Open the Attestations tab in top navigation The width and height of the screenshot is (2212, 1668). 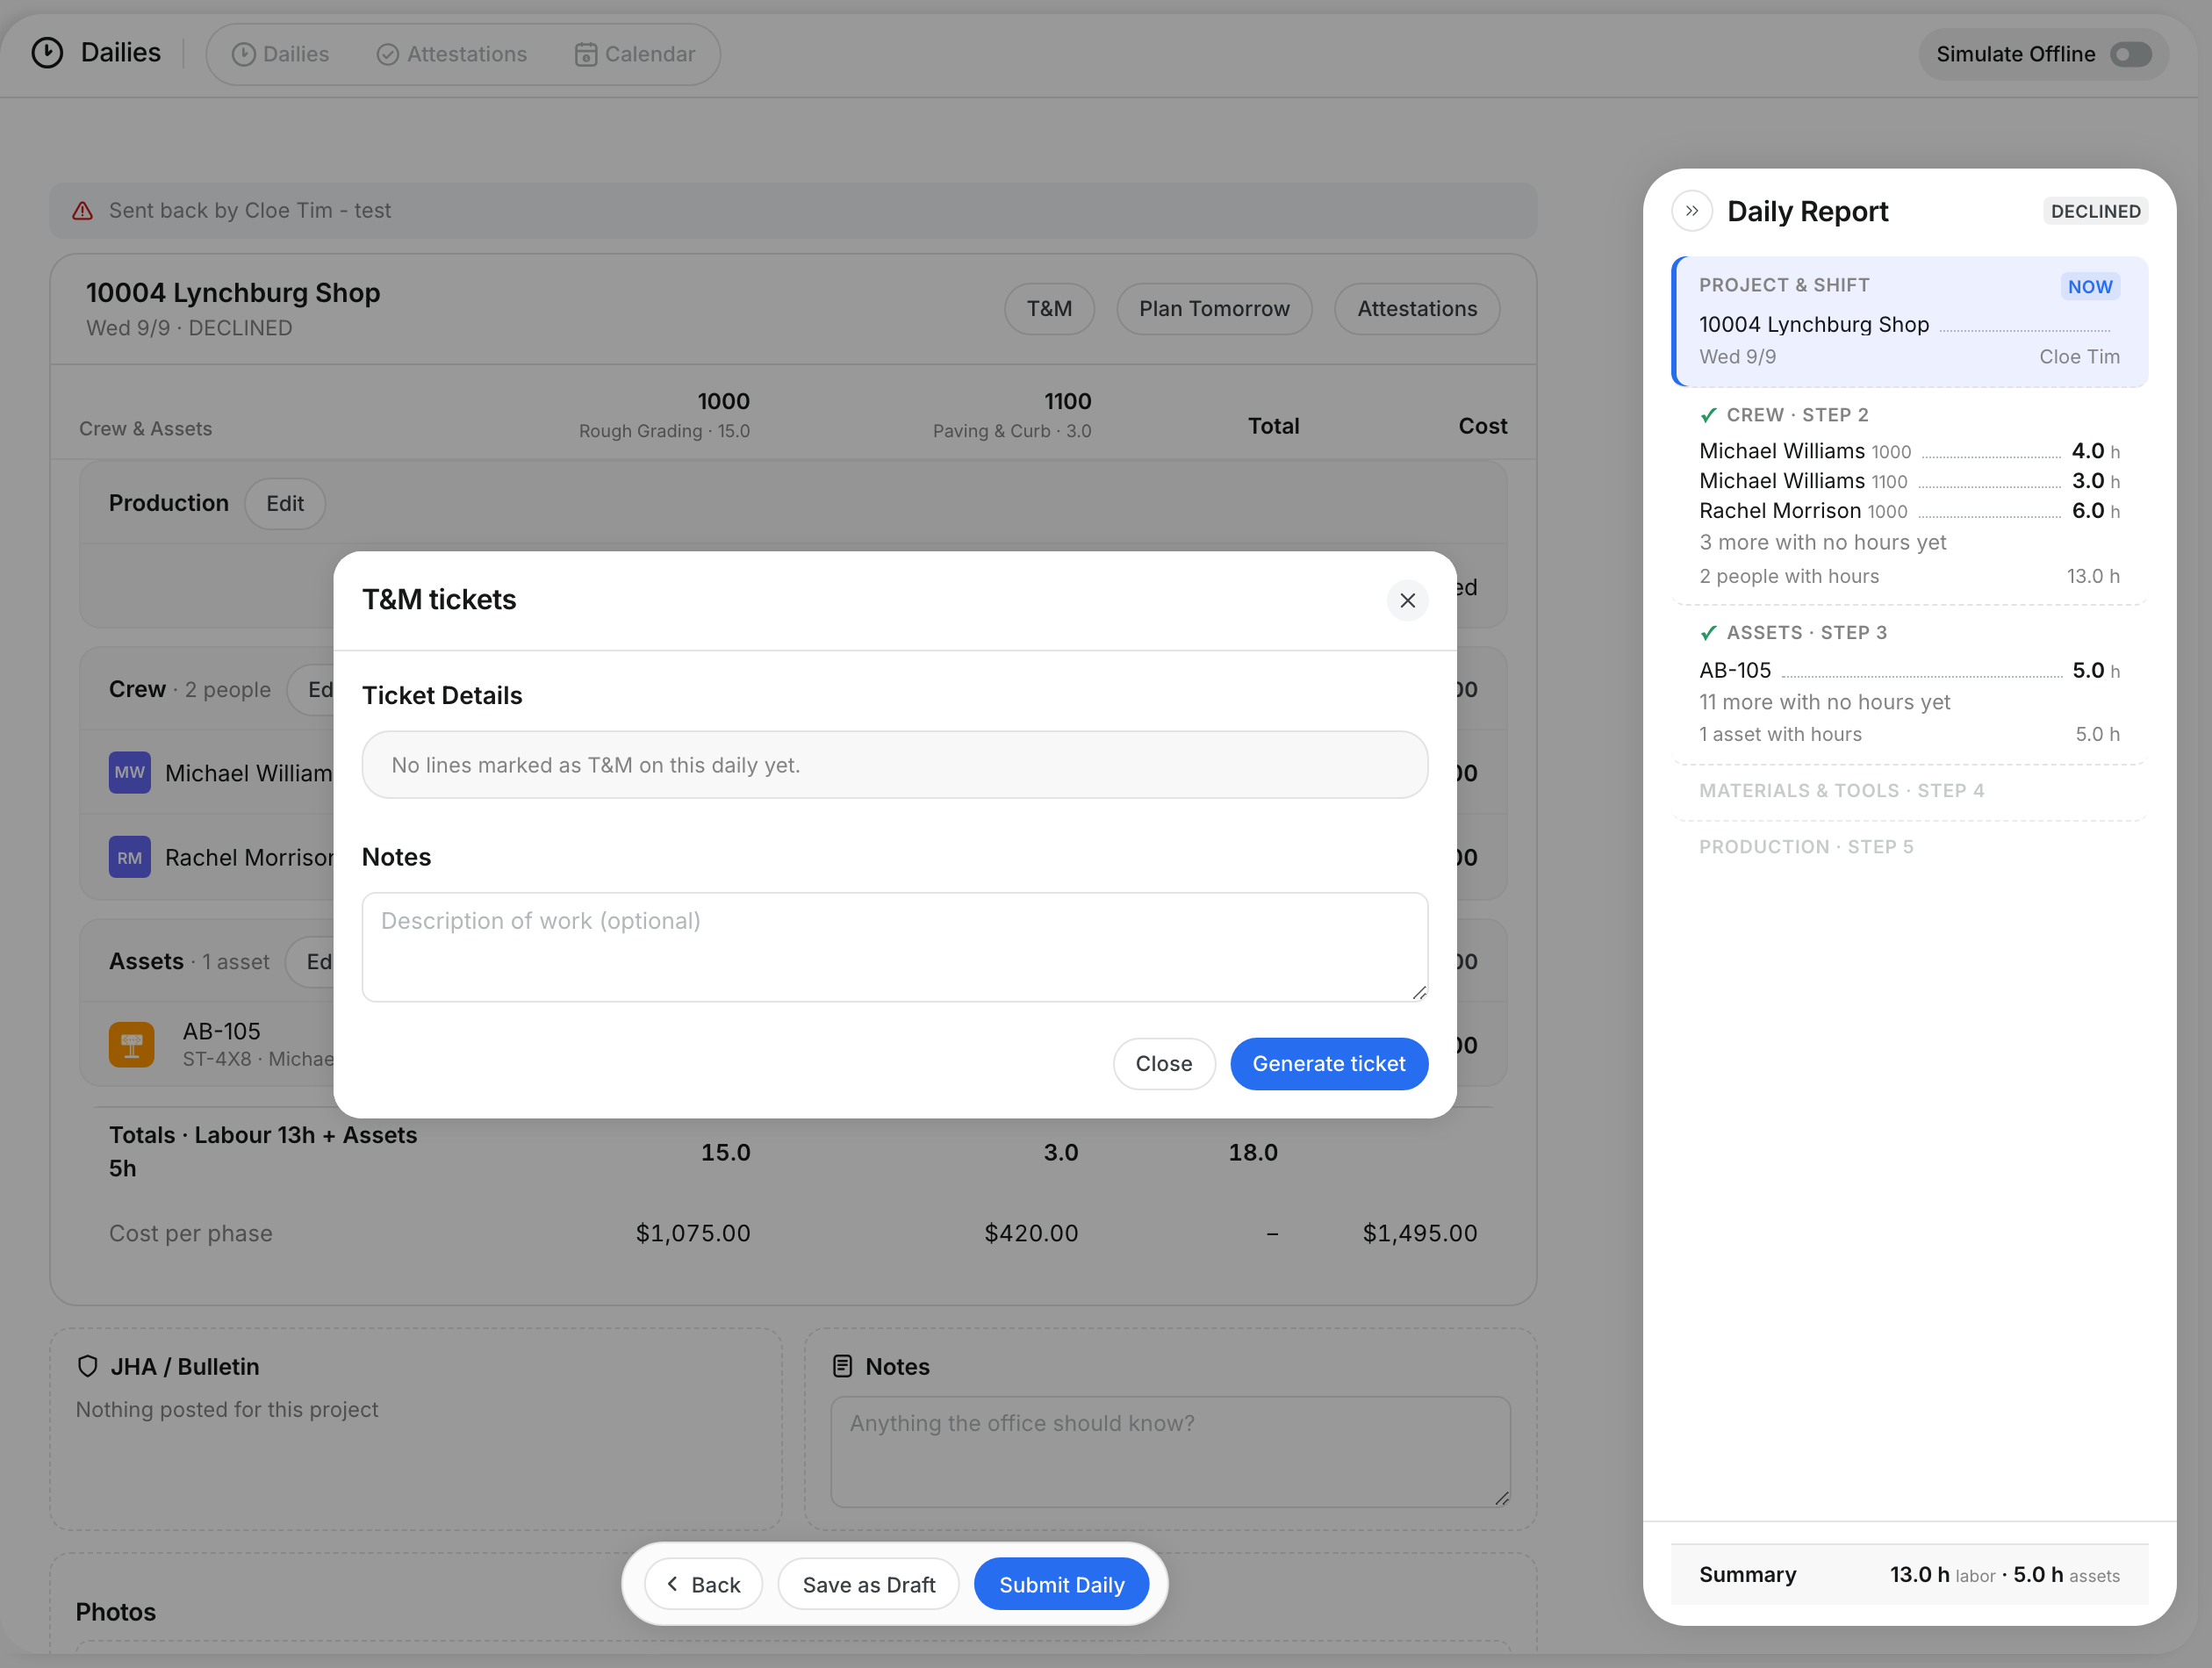pos(452,54)
